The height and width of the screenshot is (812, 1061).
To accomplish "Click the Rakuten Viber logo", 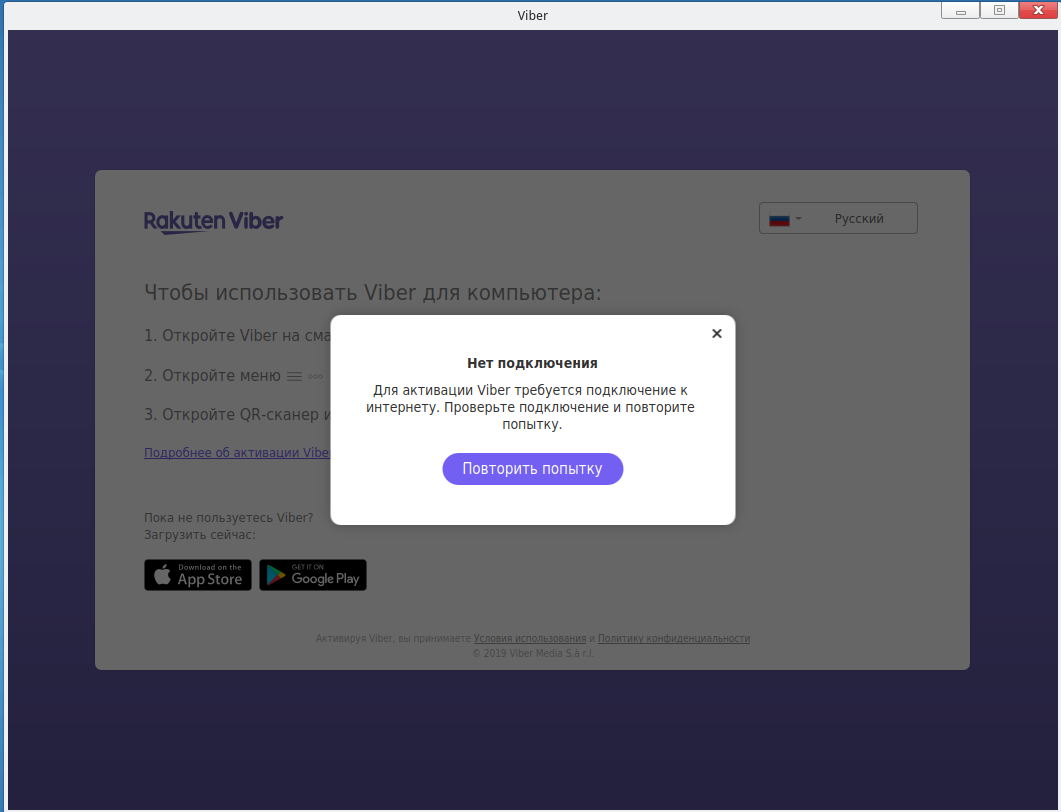I will pyautogui.click(x=213, y=221).
